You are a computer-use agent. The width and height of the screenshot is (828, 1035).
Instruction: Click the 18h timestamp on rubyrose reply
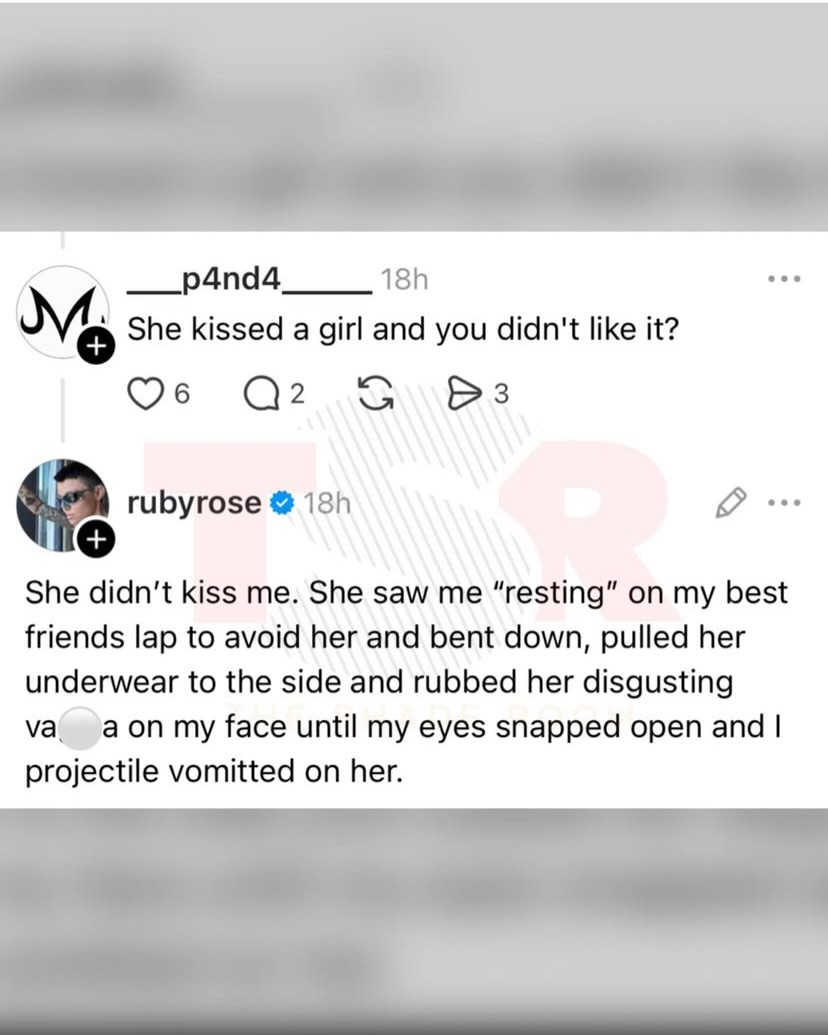point(327,504)
